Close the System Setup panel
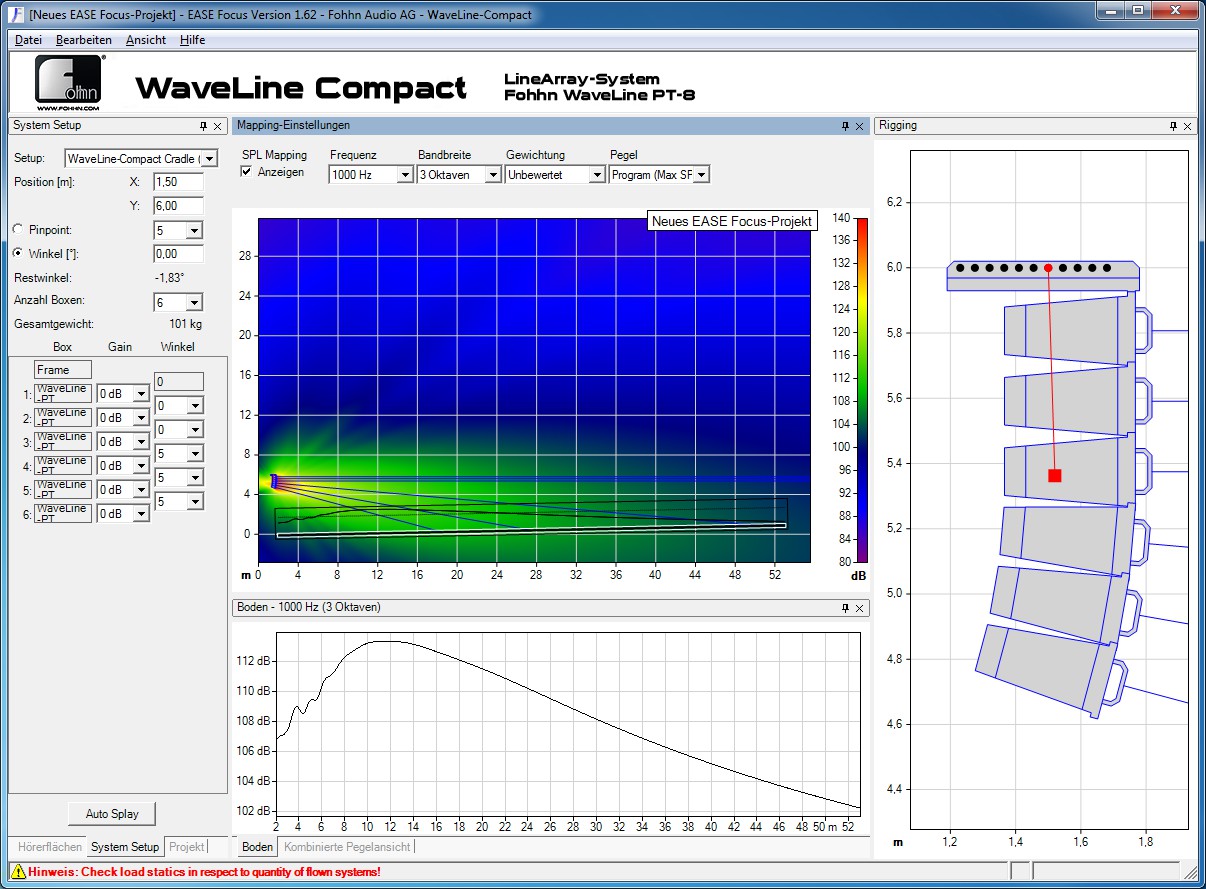Screen dimensions: 1206x889 [218, 126]
